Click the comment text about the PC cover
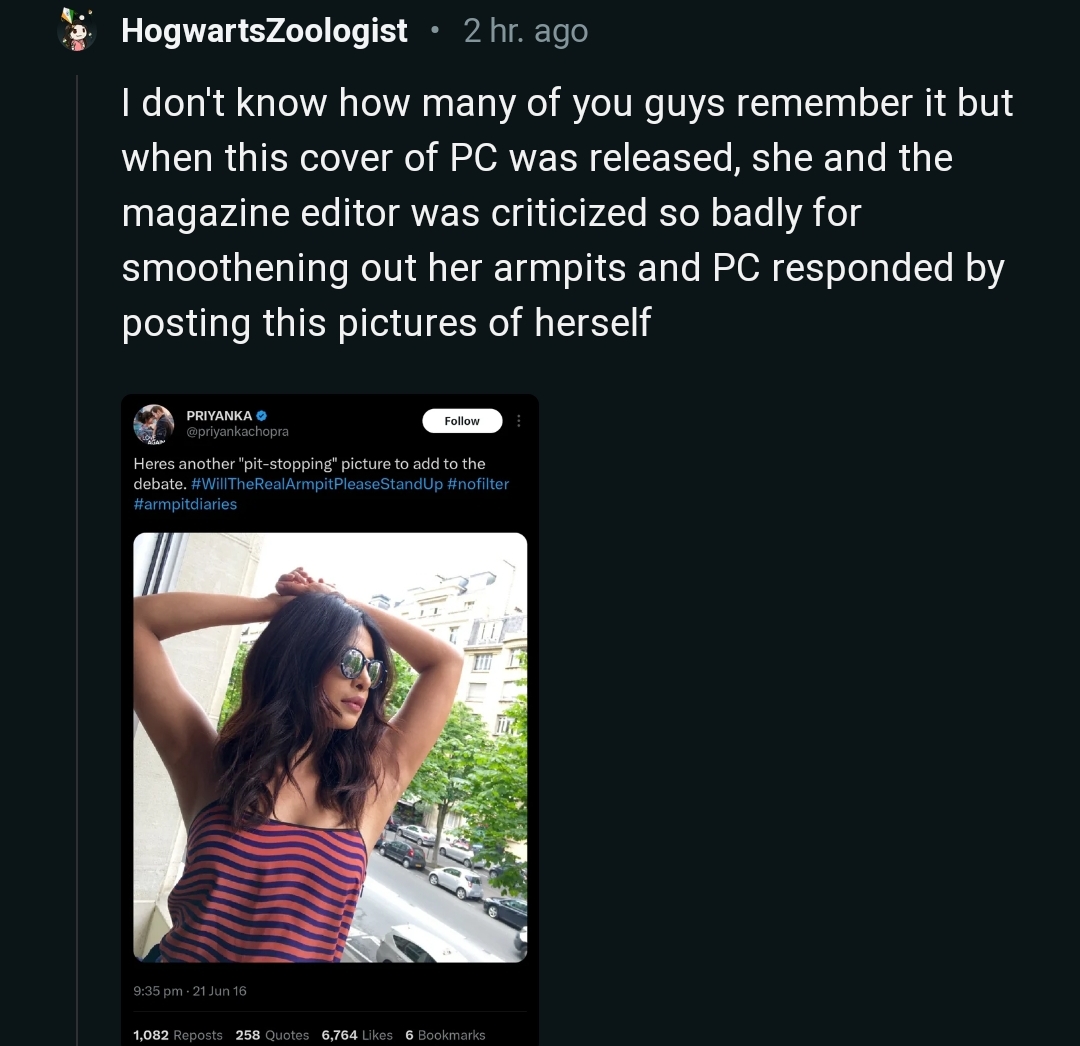 point(567,213)
